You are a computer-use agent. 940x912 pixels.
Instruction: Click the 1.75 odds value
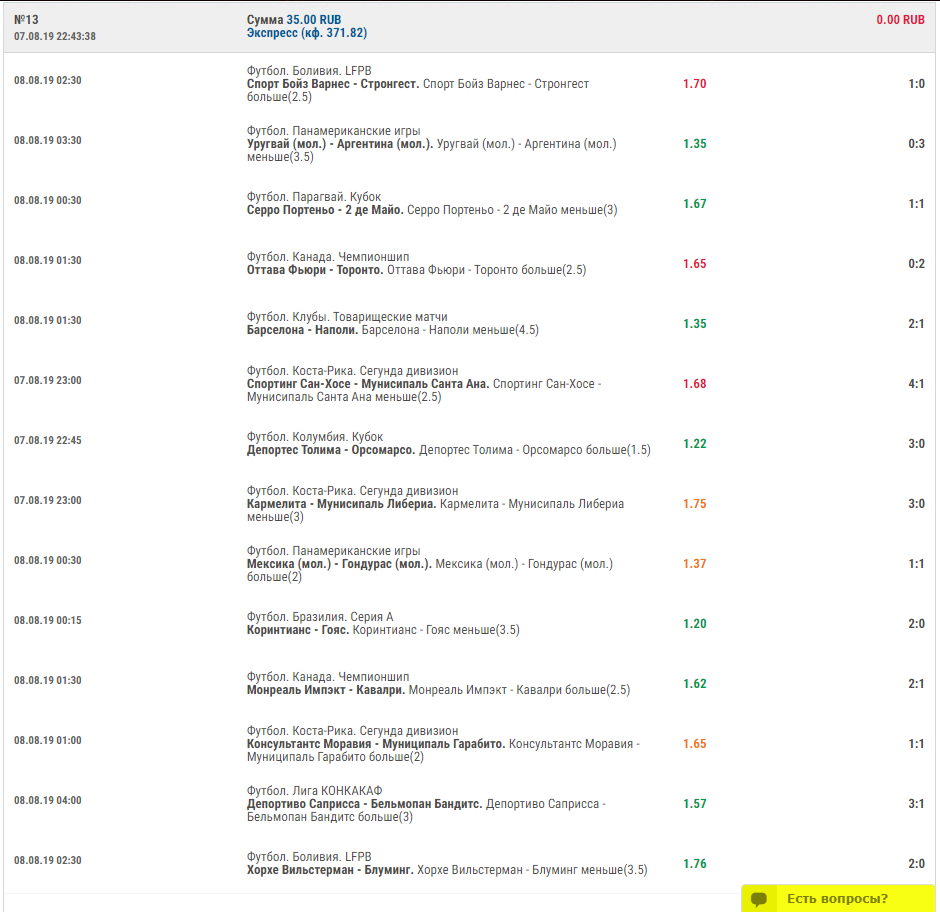coord(695,504)
